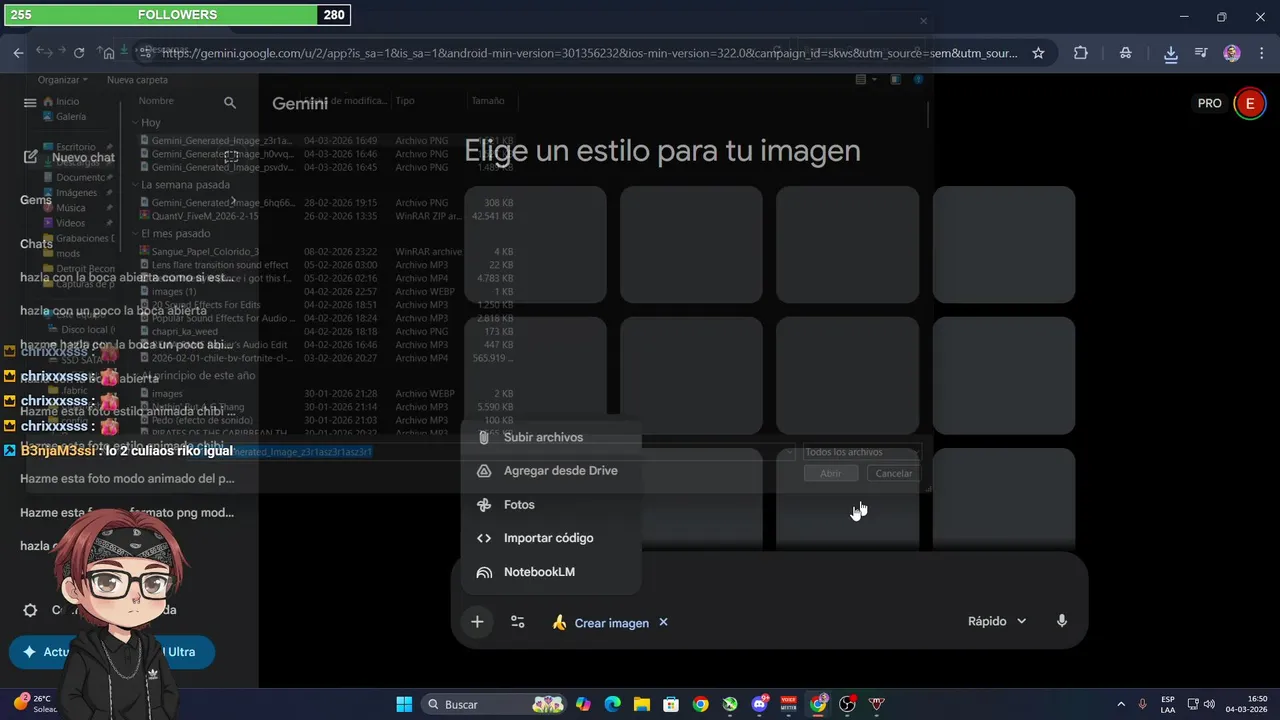This screenshot has width=1280, height=720.
Task: Open the PRO plan badge
Action: (1210, 103)
